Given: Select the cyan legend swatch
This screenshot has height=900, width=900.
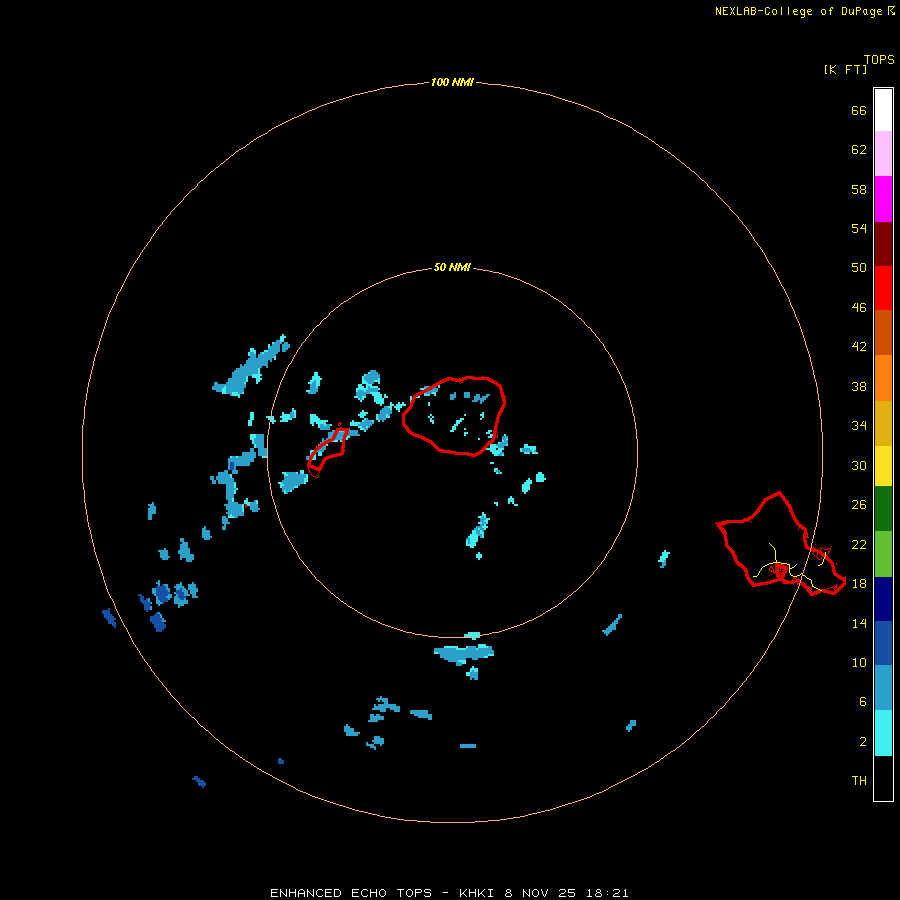Looking at the screenshot, I should click(883, 733).
